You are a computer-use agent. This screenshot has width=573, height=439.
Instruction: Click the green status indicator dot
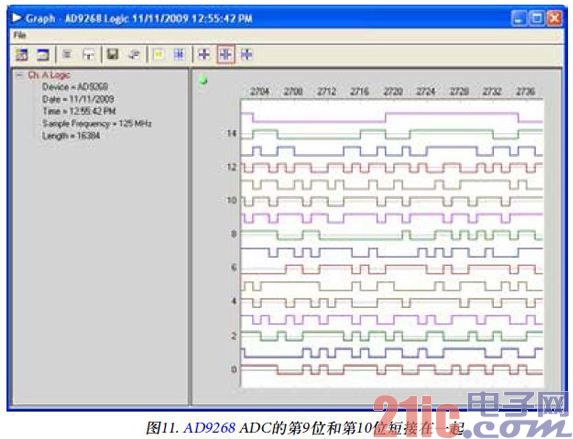tap(203, 80)
